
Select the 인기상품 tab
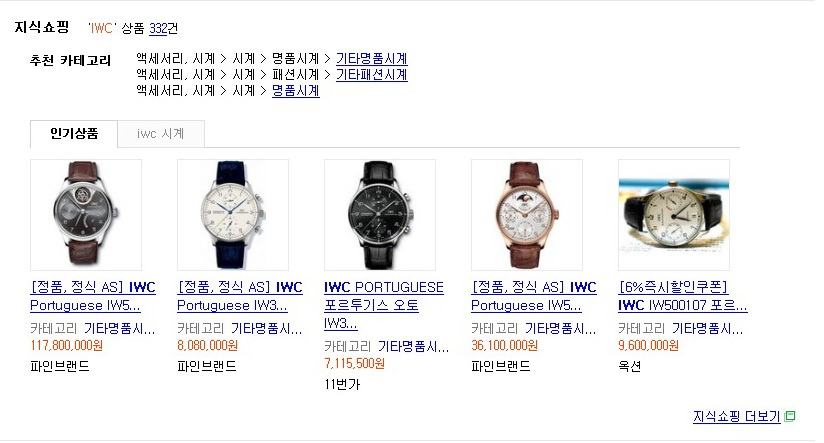74,133
